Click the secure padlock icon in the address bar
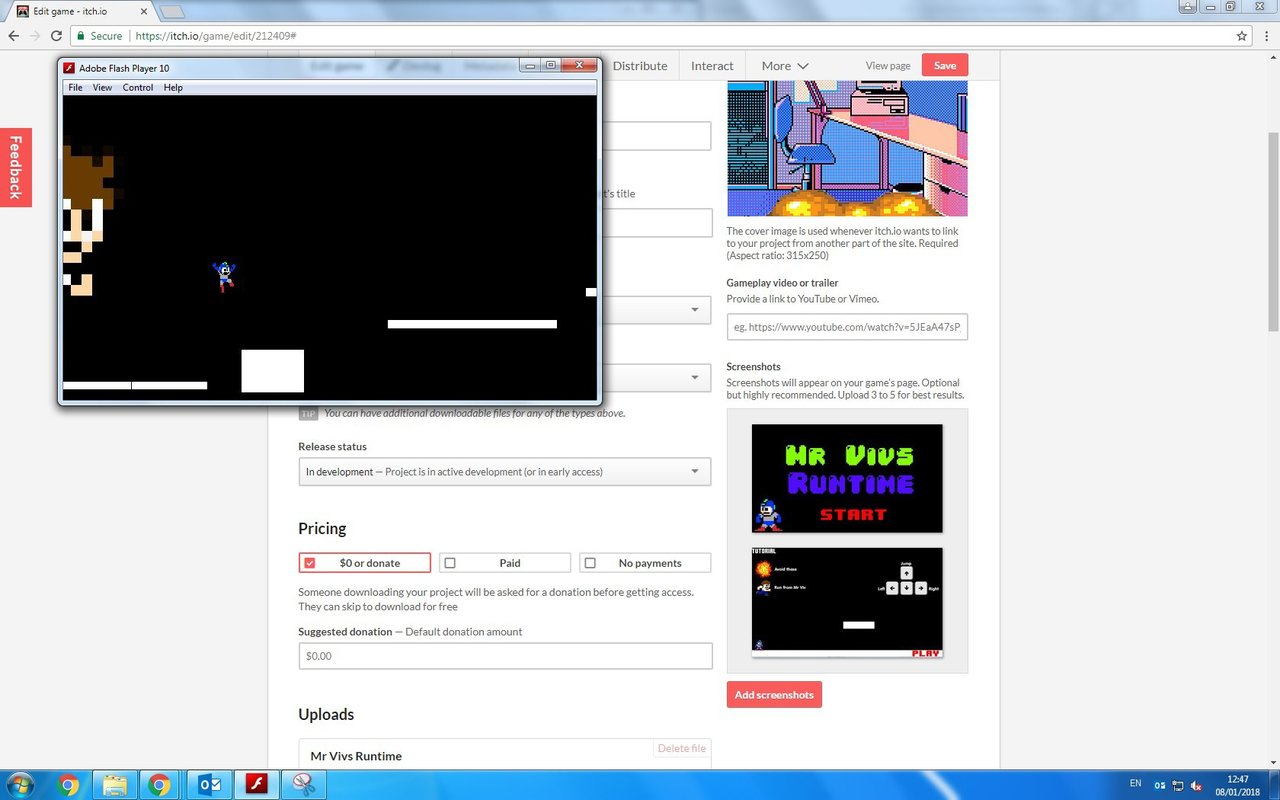The image size is (1280, 800). pos(81,36)
